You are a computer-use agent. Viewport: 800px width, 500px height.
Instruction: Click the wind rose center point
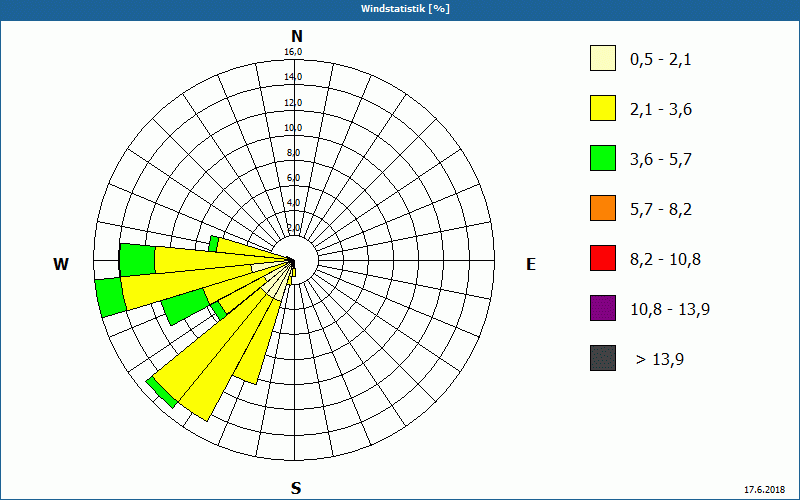(x=294, y=261)
